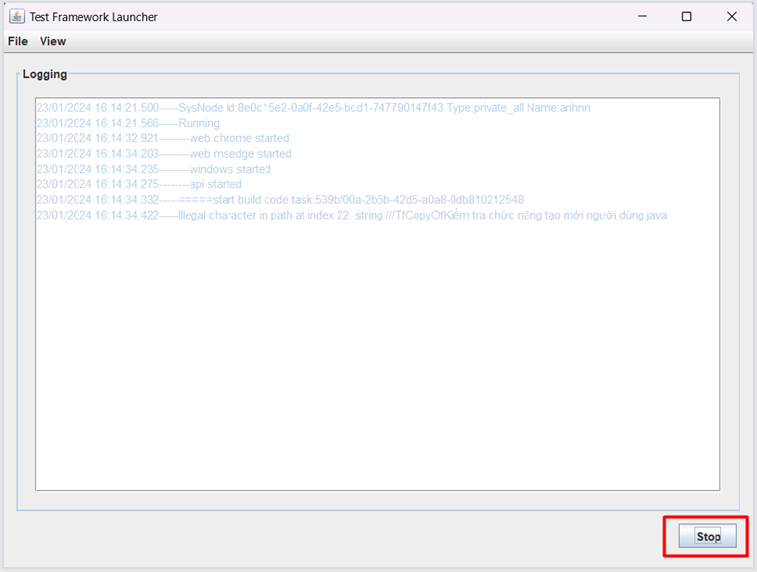The height and width of the screenshot is (572, 757).
Task: Open the View menu
Action: (x=53, y=41)
